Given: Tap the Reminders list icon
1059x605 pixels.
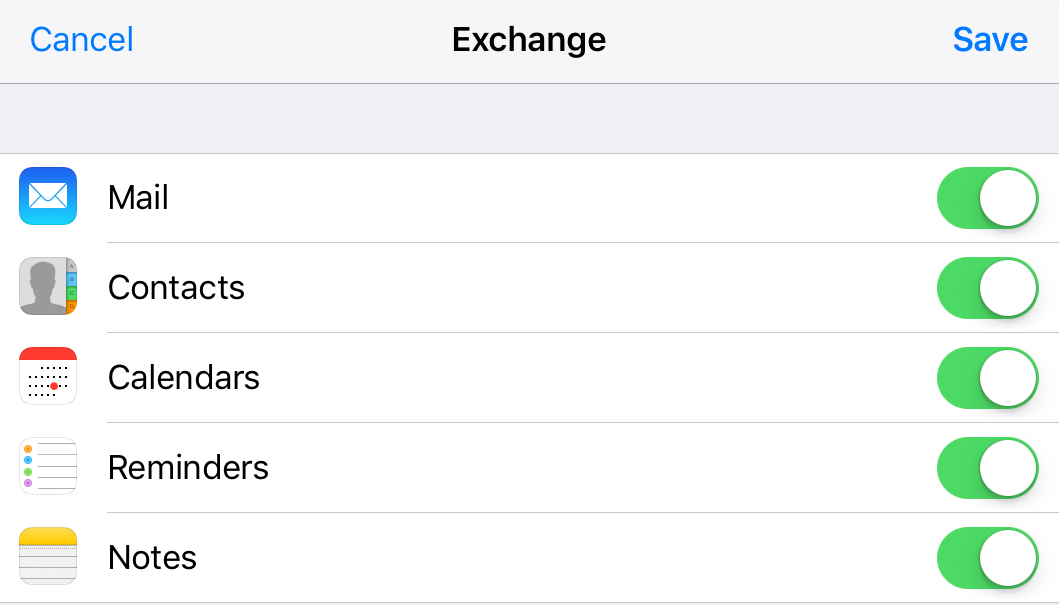Looking at the screenshot, I should pos(48,466).
